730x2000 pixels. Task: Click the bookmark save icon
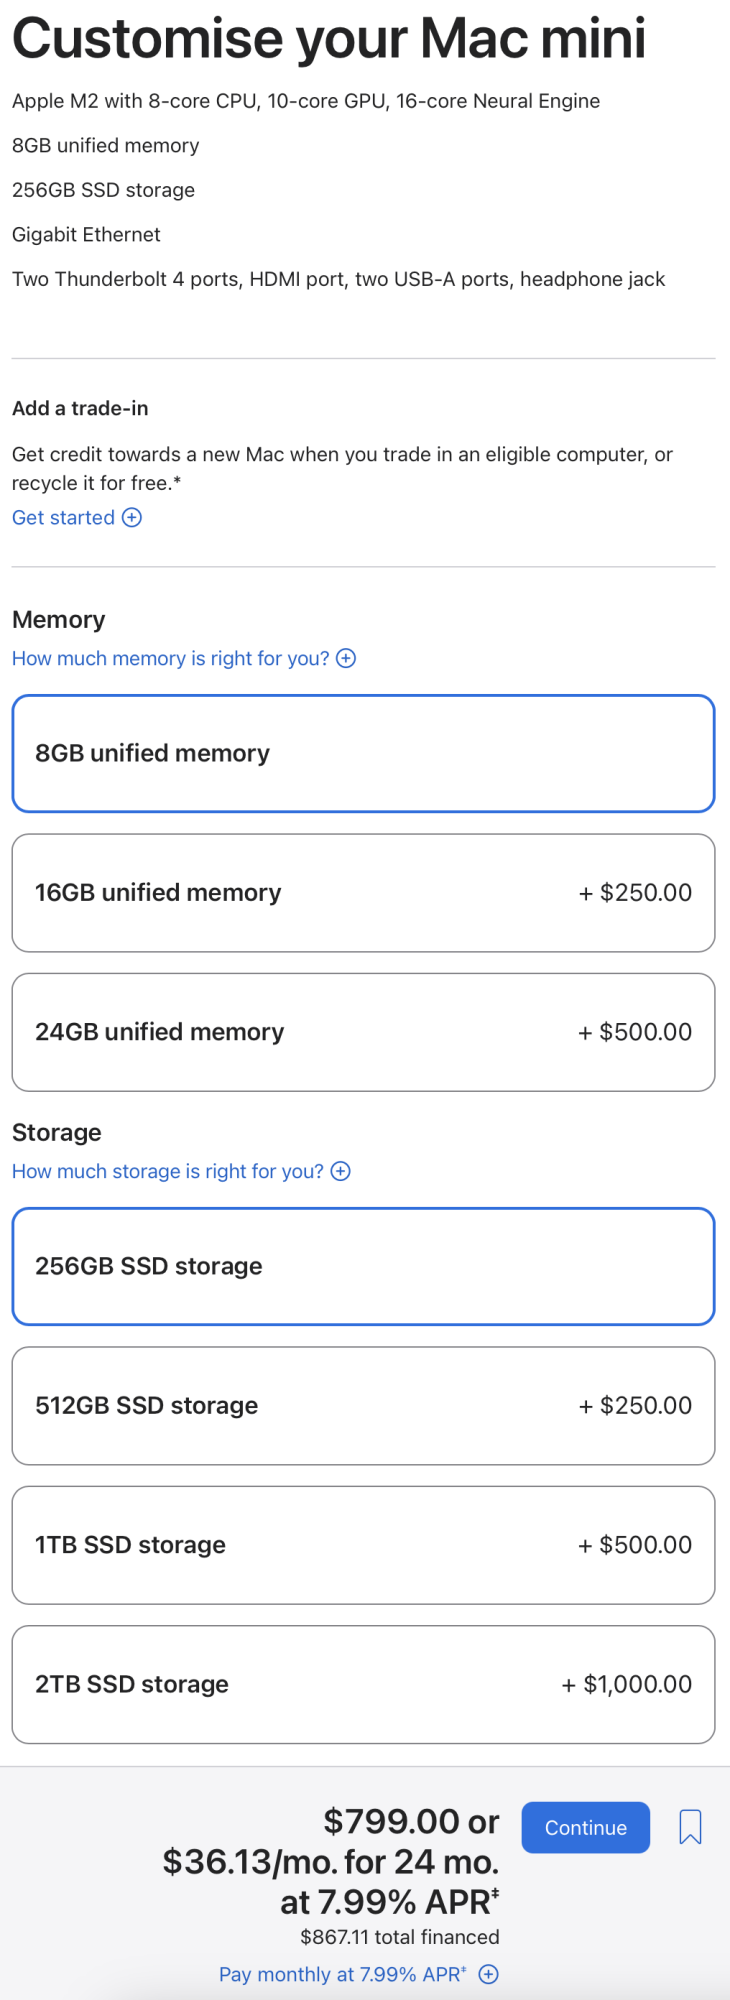point(690,1827)
